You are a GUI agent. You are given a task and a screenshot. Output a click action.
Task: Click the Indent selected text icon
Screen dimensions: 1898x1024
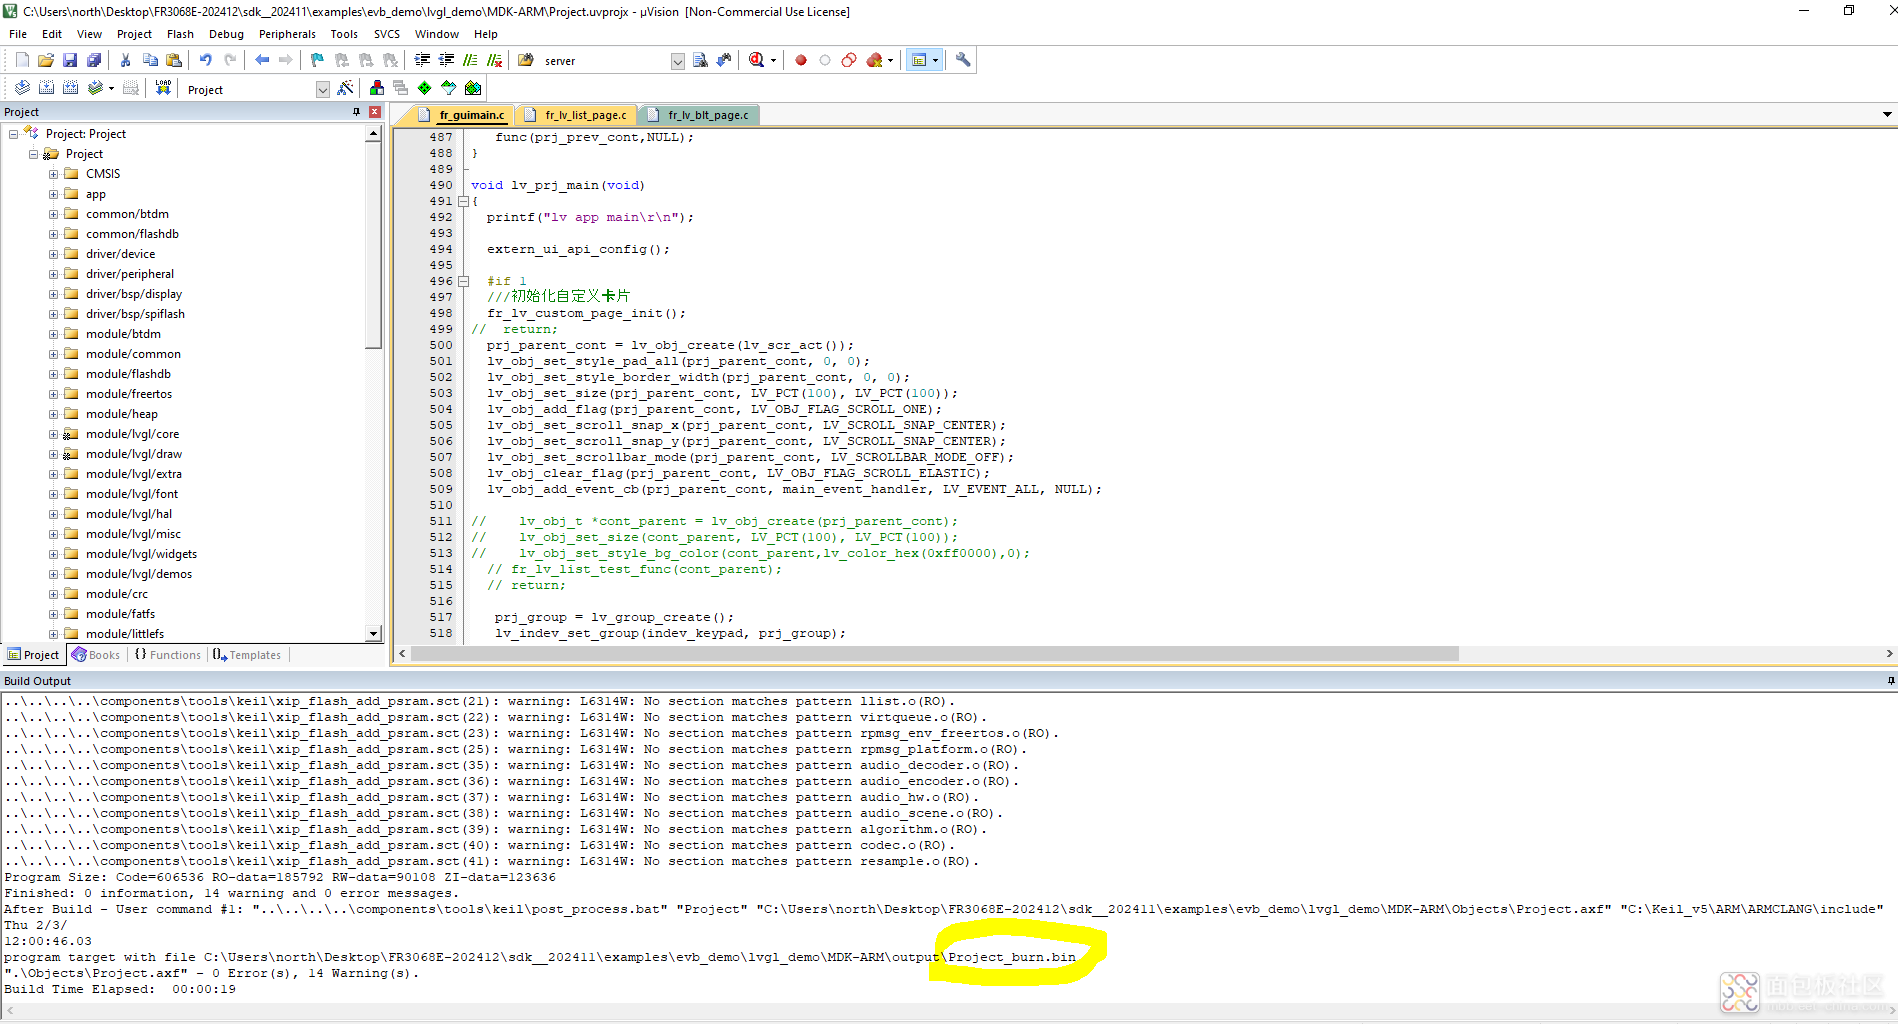[422, 60]
